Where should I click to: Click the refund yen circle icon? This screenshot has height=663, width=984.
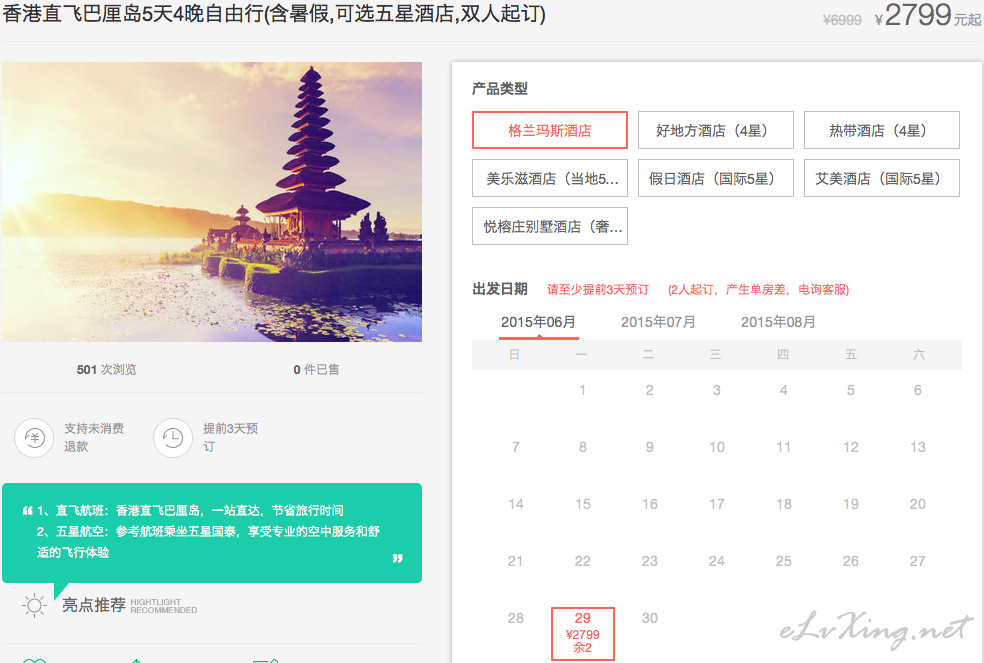(34, 438)
